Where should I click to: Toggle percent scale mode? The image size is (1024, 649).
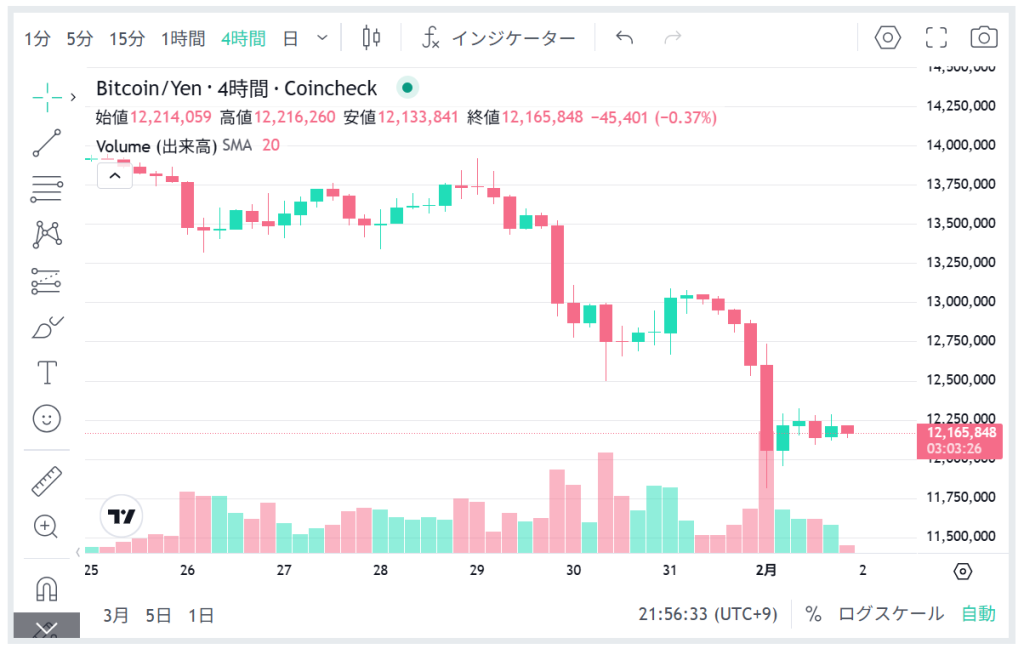pyautogui.click(x=813, y=614)
